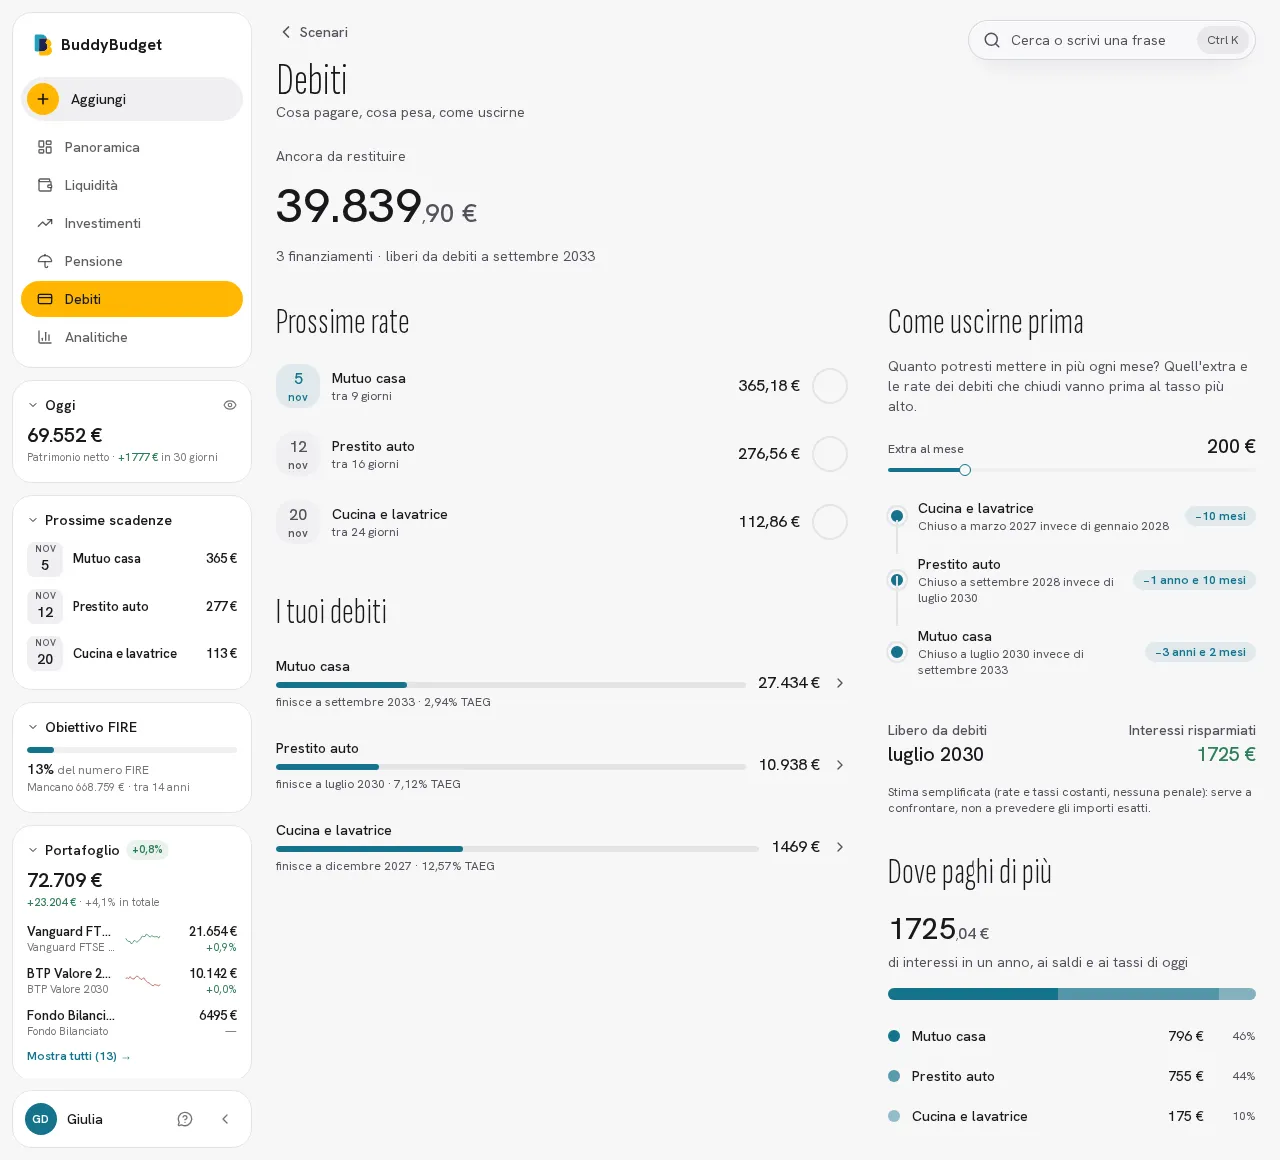Image resolution: width=1280 pixels, height=1160 pixels.
Task: Open Prestito auto in Prossime scadenze
Action: click(x=132, y=606)
